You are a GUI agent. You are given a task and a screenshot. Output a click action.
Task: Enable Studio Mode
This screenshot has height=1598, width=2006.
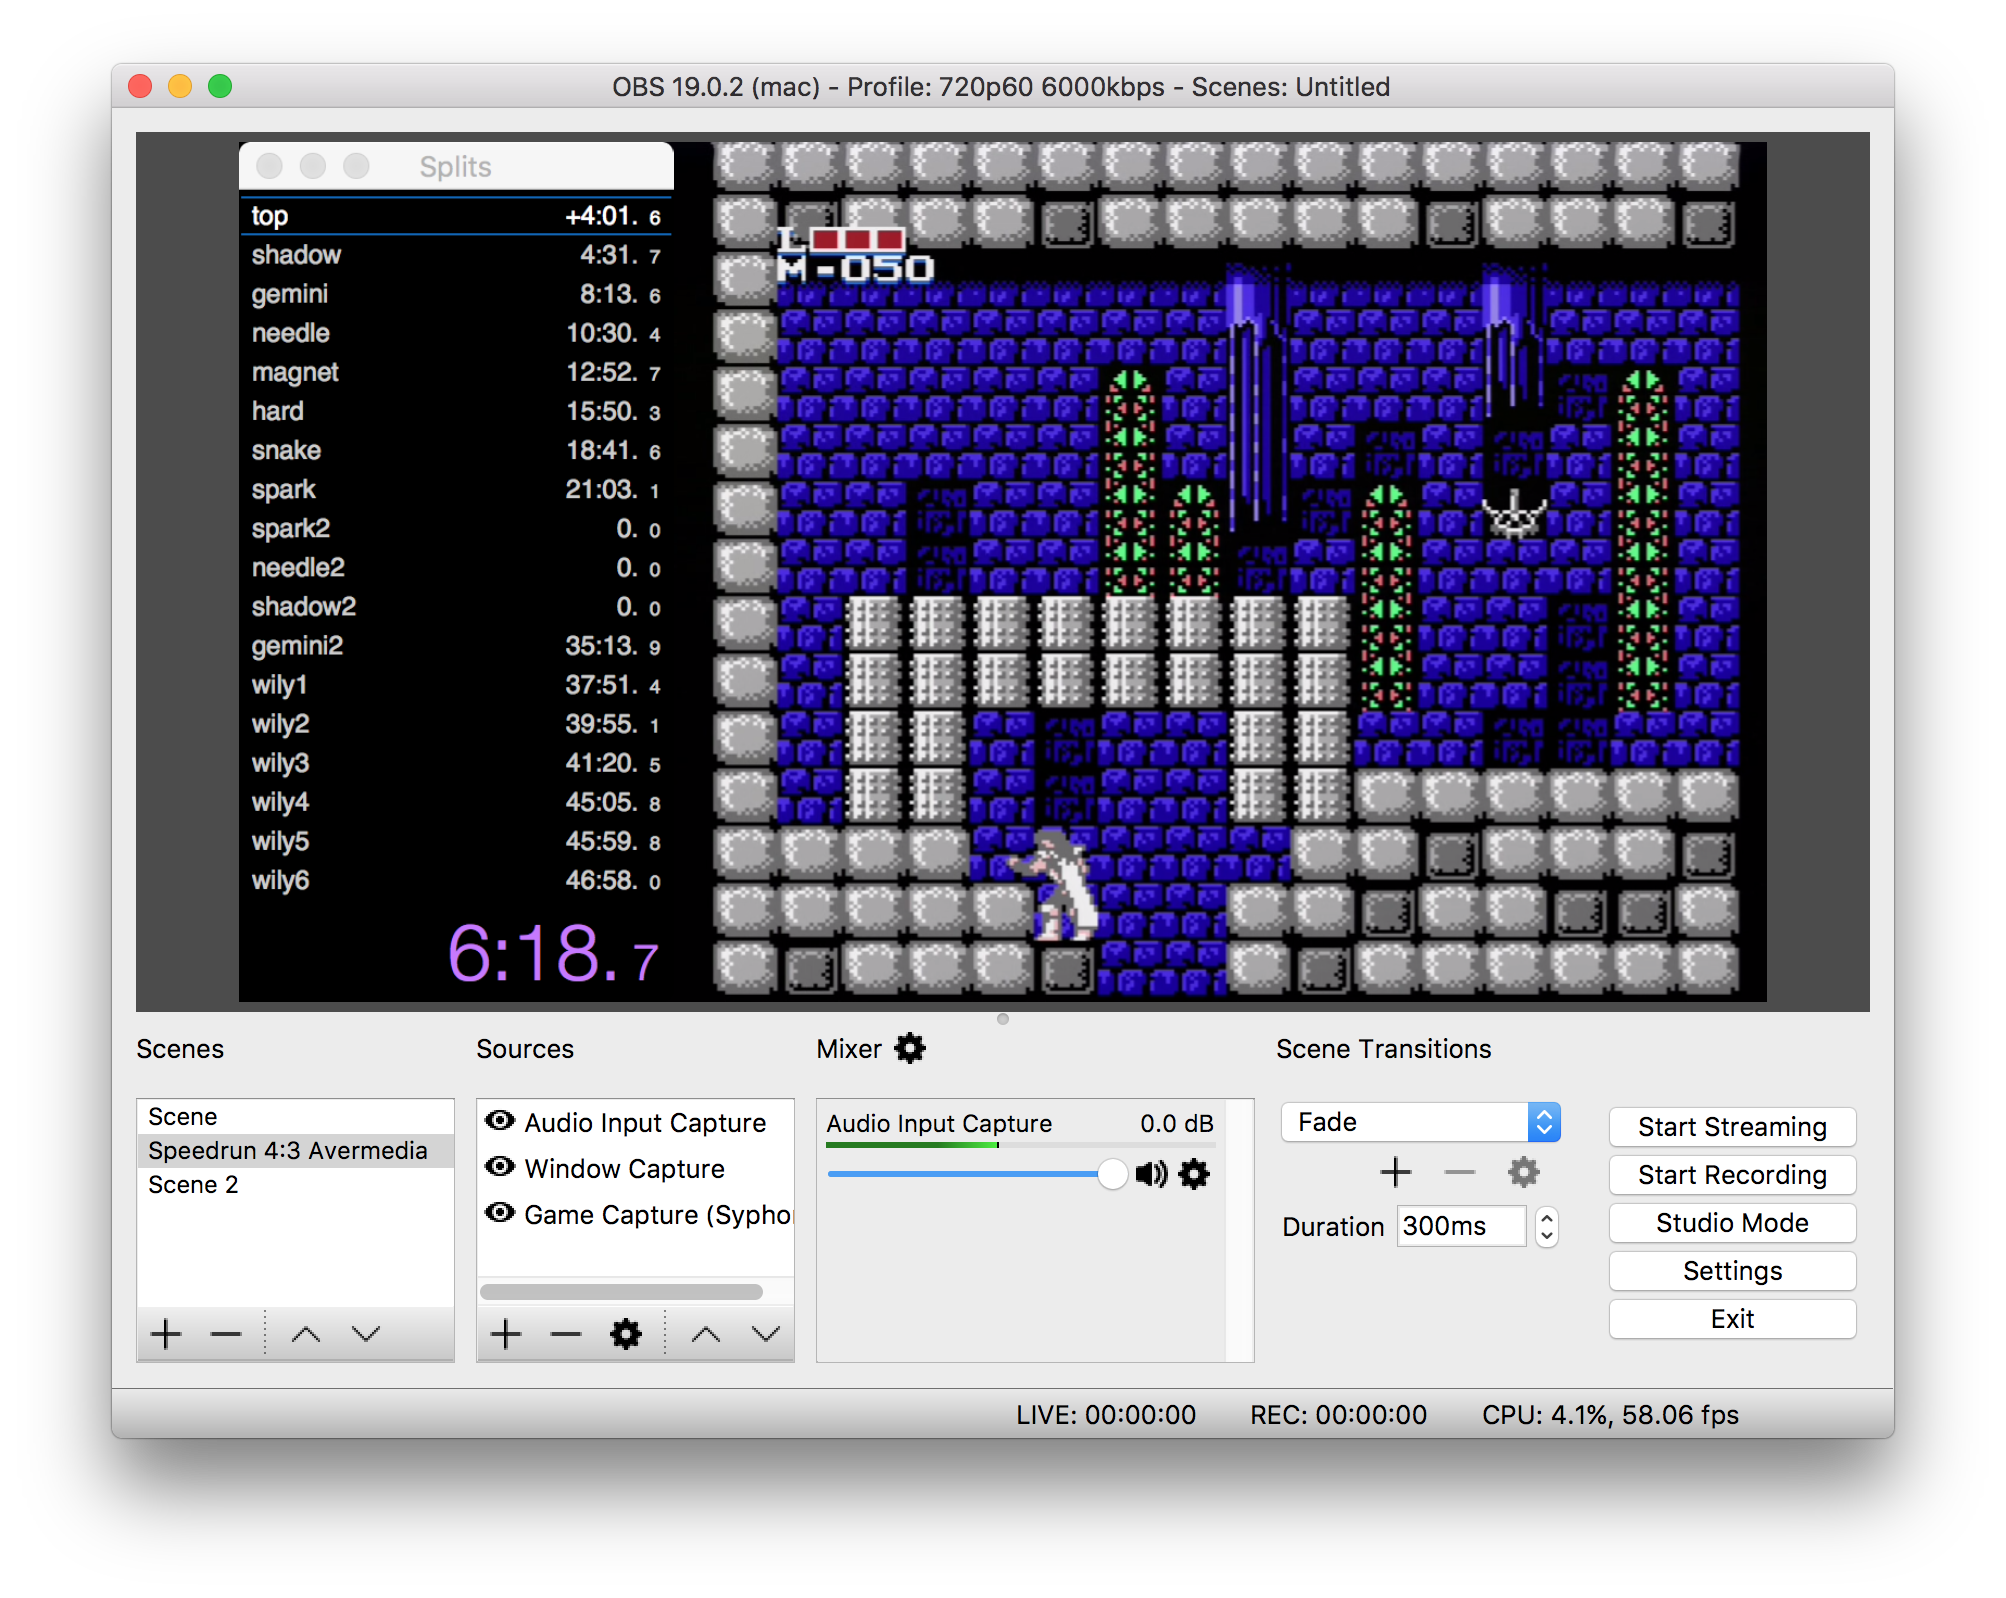pyautogui.click(x=1732, y=1223)
